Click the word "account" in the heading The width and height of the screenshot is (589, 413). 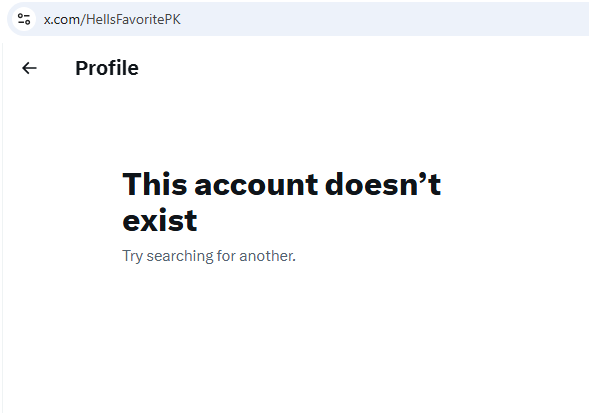click(x=256, y=185)
